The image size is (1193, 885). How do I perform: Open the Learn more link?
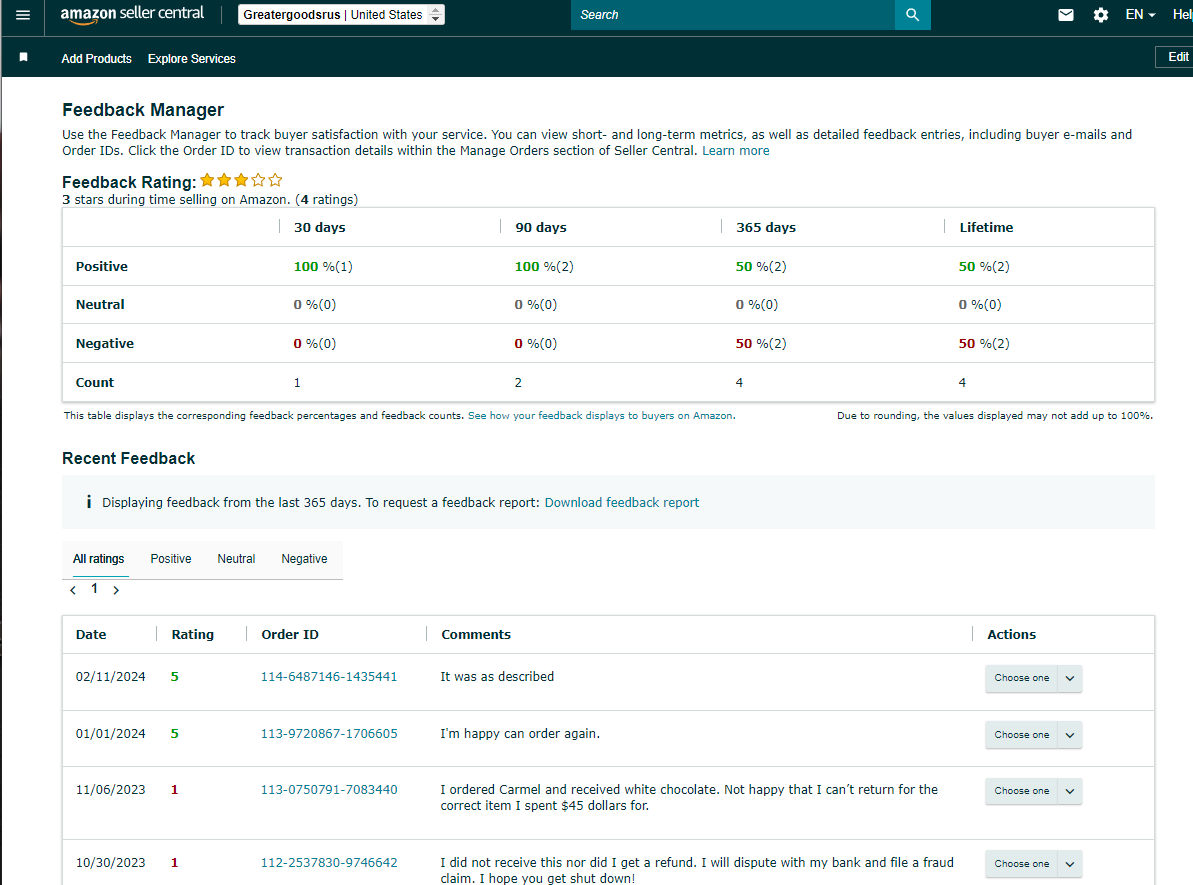pos(735,151)
